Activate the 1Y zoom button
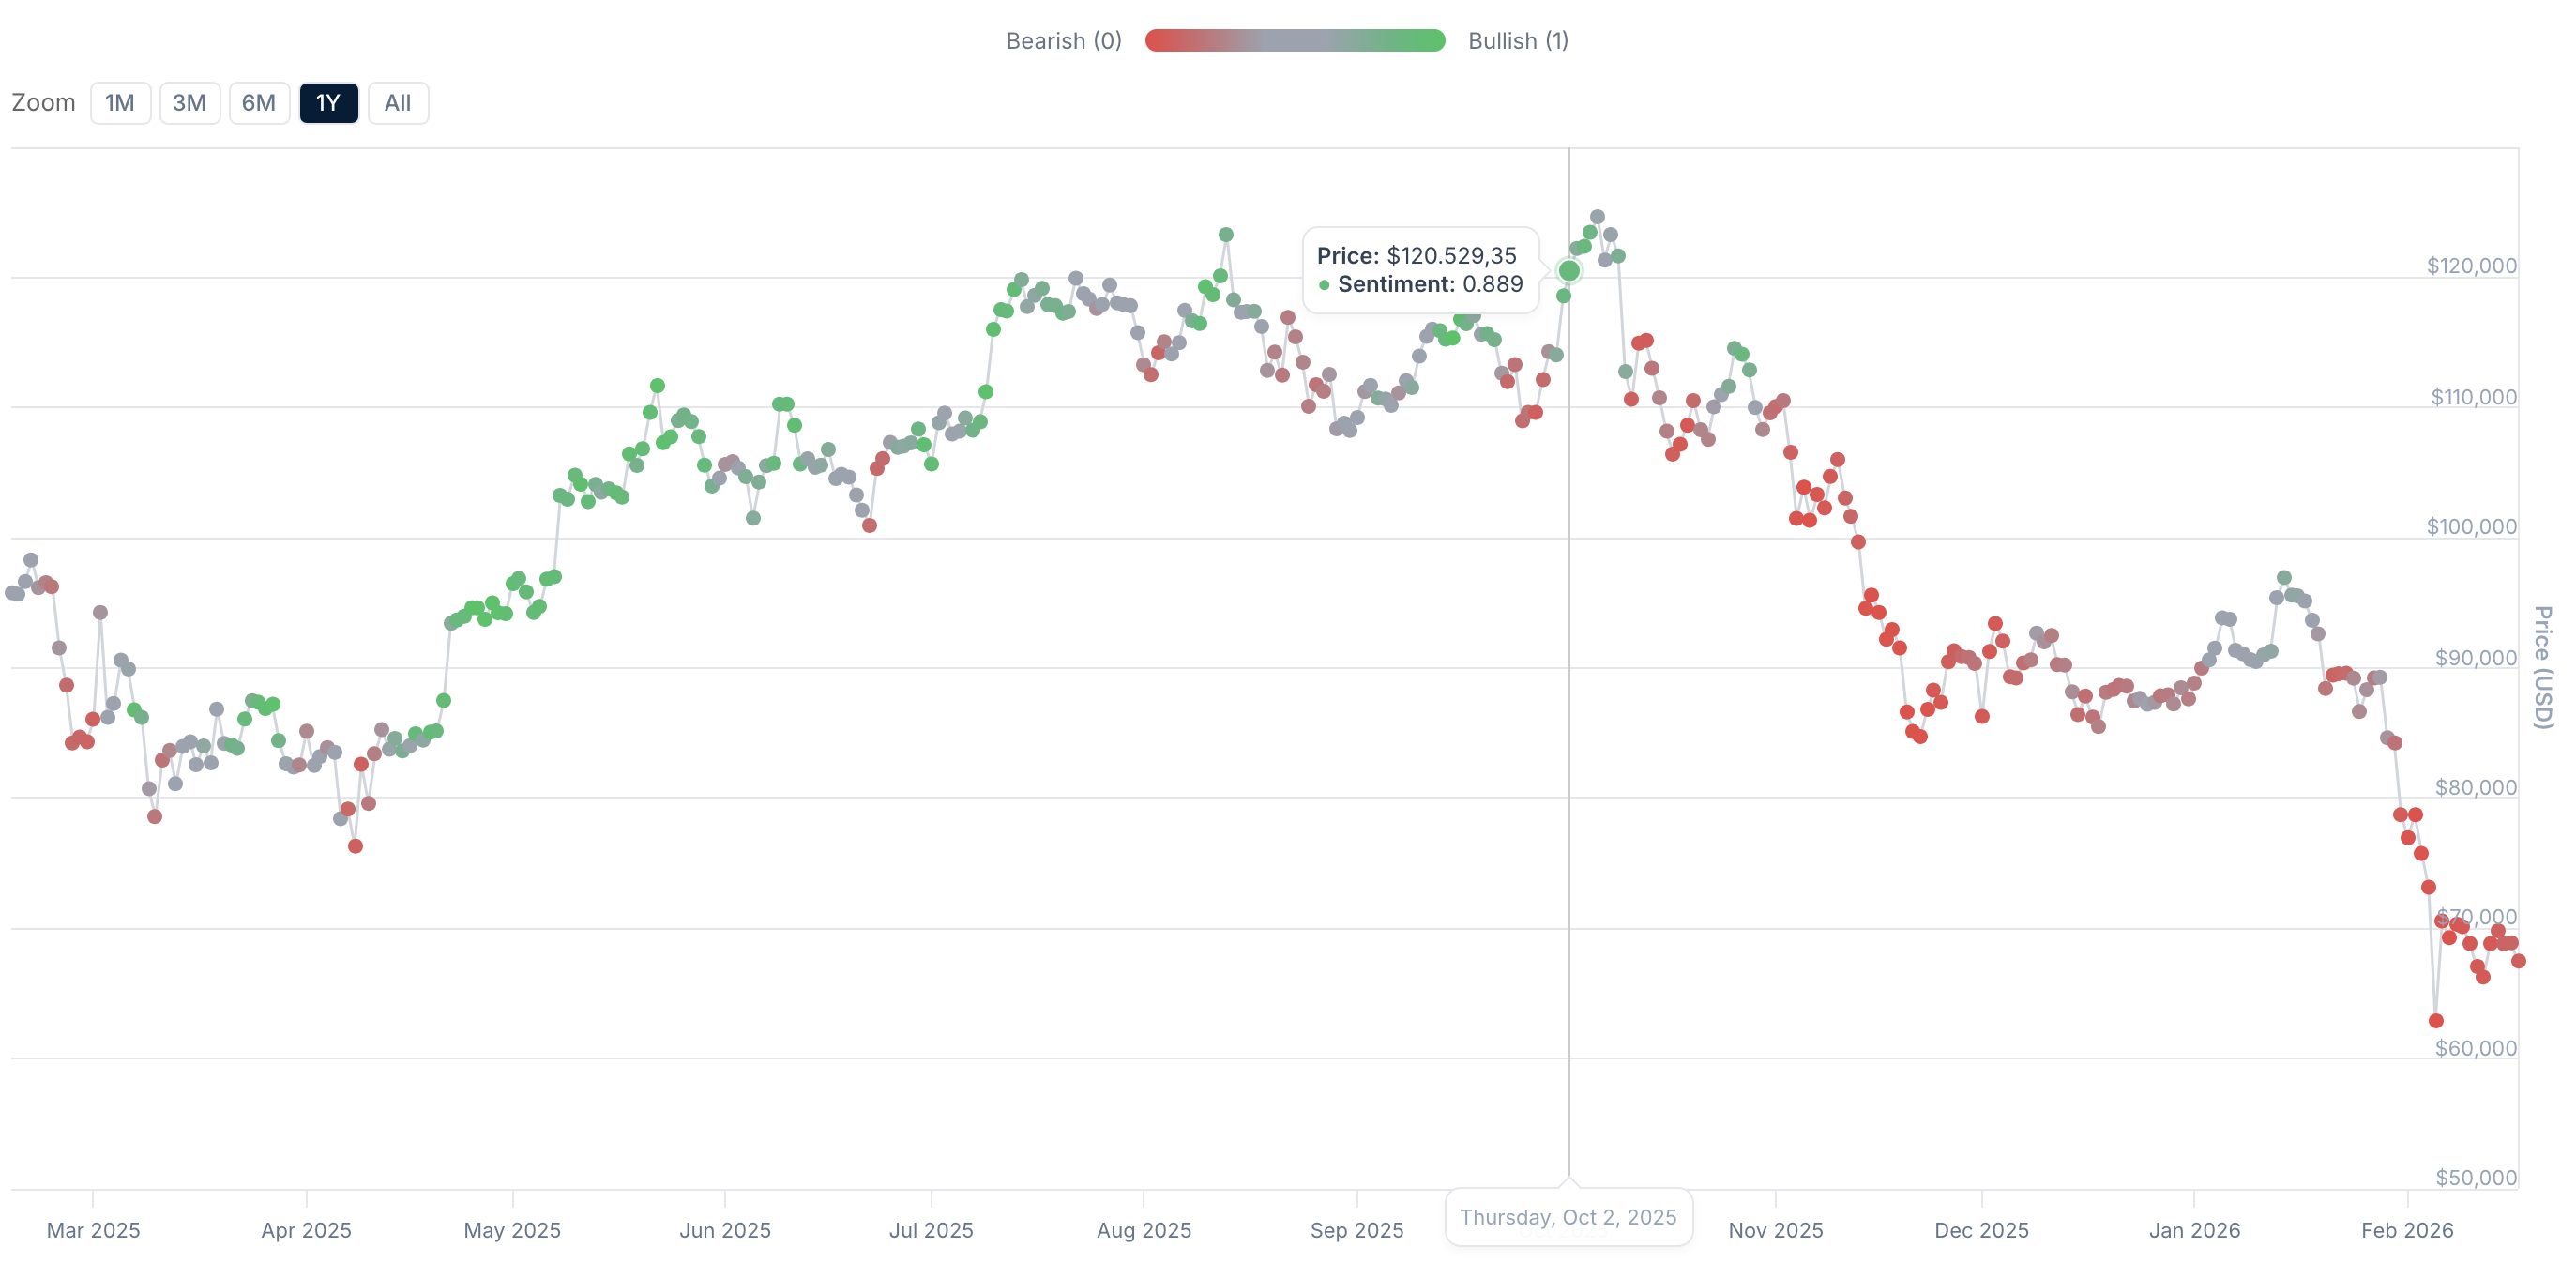This screenshot has height=1263, width=2576. [329, 102]
